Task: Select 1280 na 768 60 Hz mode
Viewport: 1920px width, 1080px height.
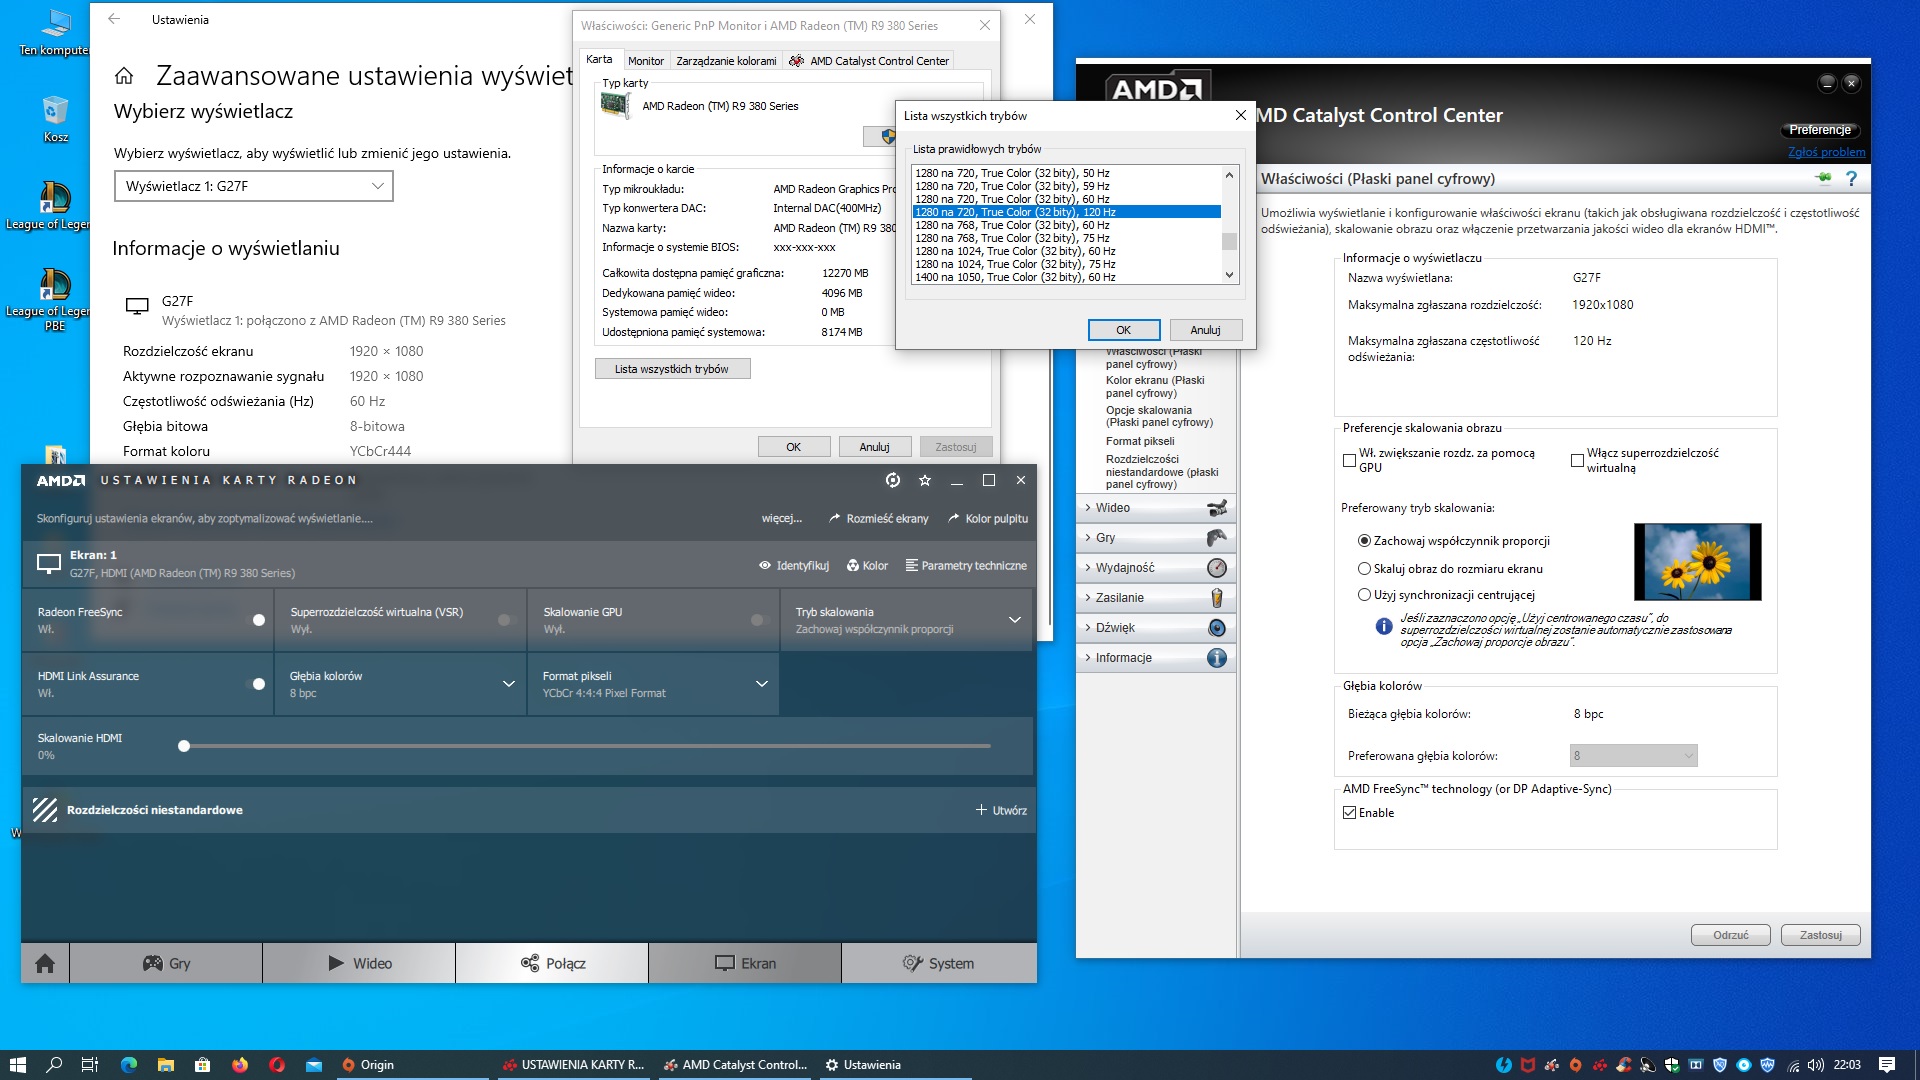Action: click(1012, 225)
